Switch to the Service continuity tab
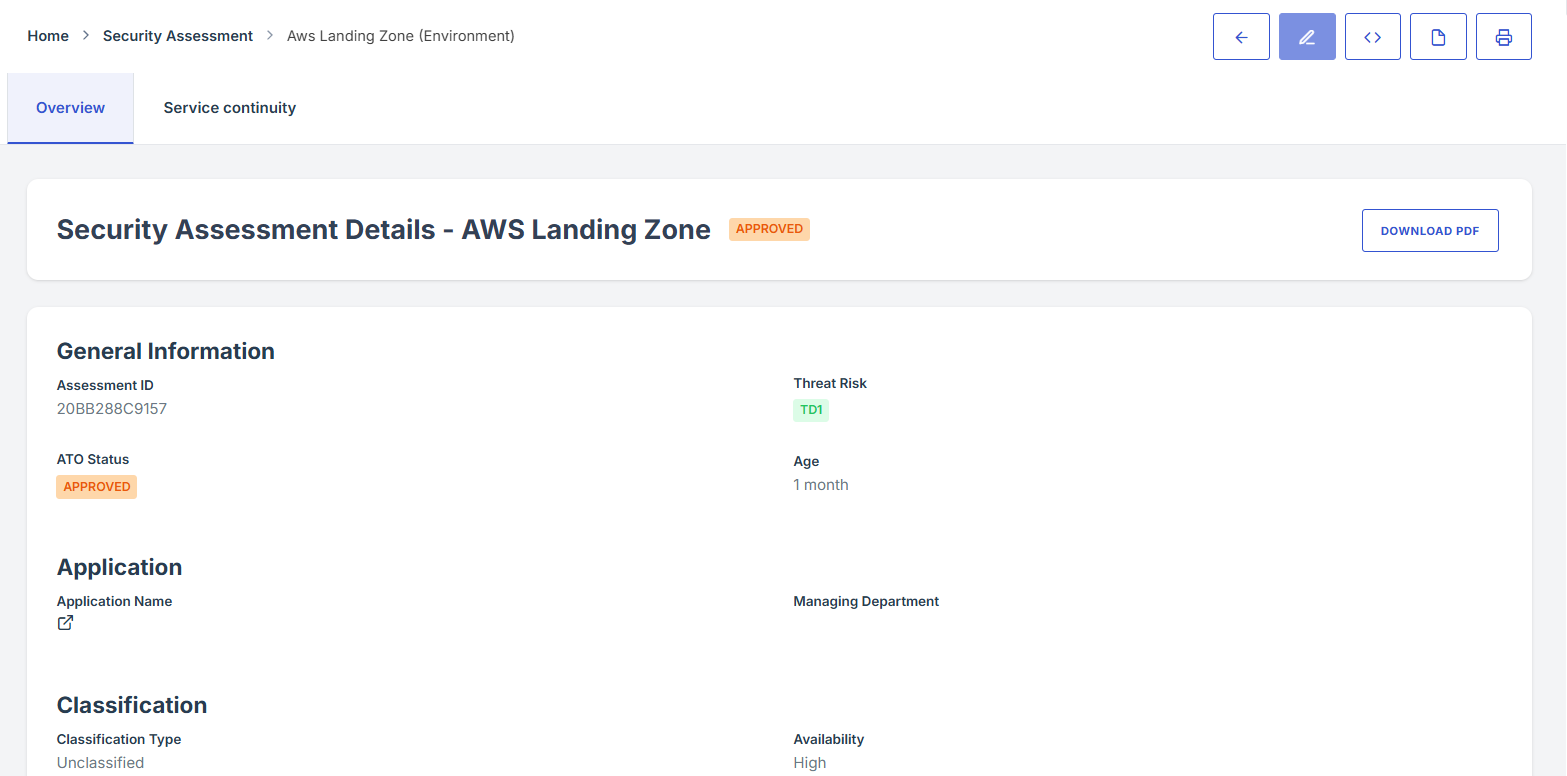The width and height of the screenshot is (1567, 776). (230, 108)
